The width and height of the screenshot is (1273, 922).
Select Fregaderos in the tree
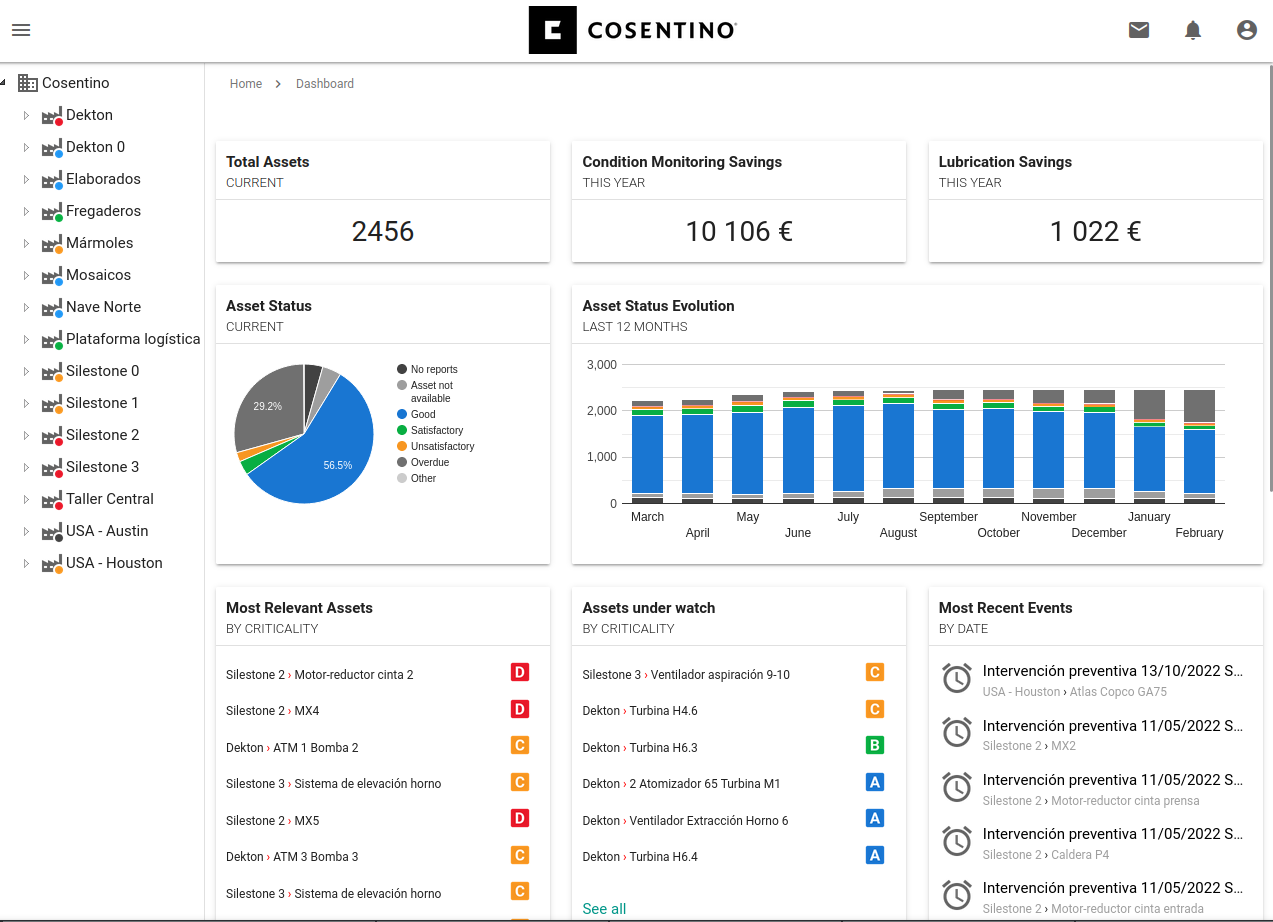[103, 211]
